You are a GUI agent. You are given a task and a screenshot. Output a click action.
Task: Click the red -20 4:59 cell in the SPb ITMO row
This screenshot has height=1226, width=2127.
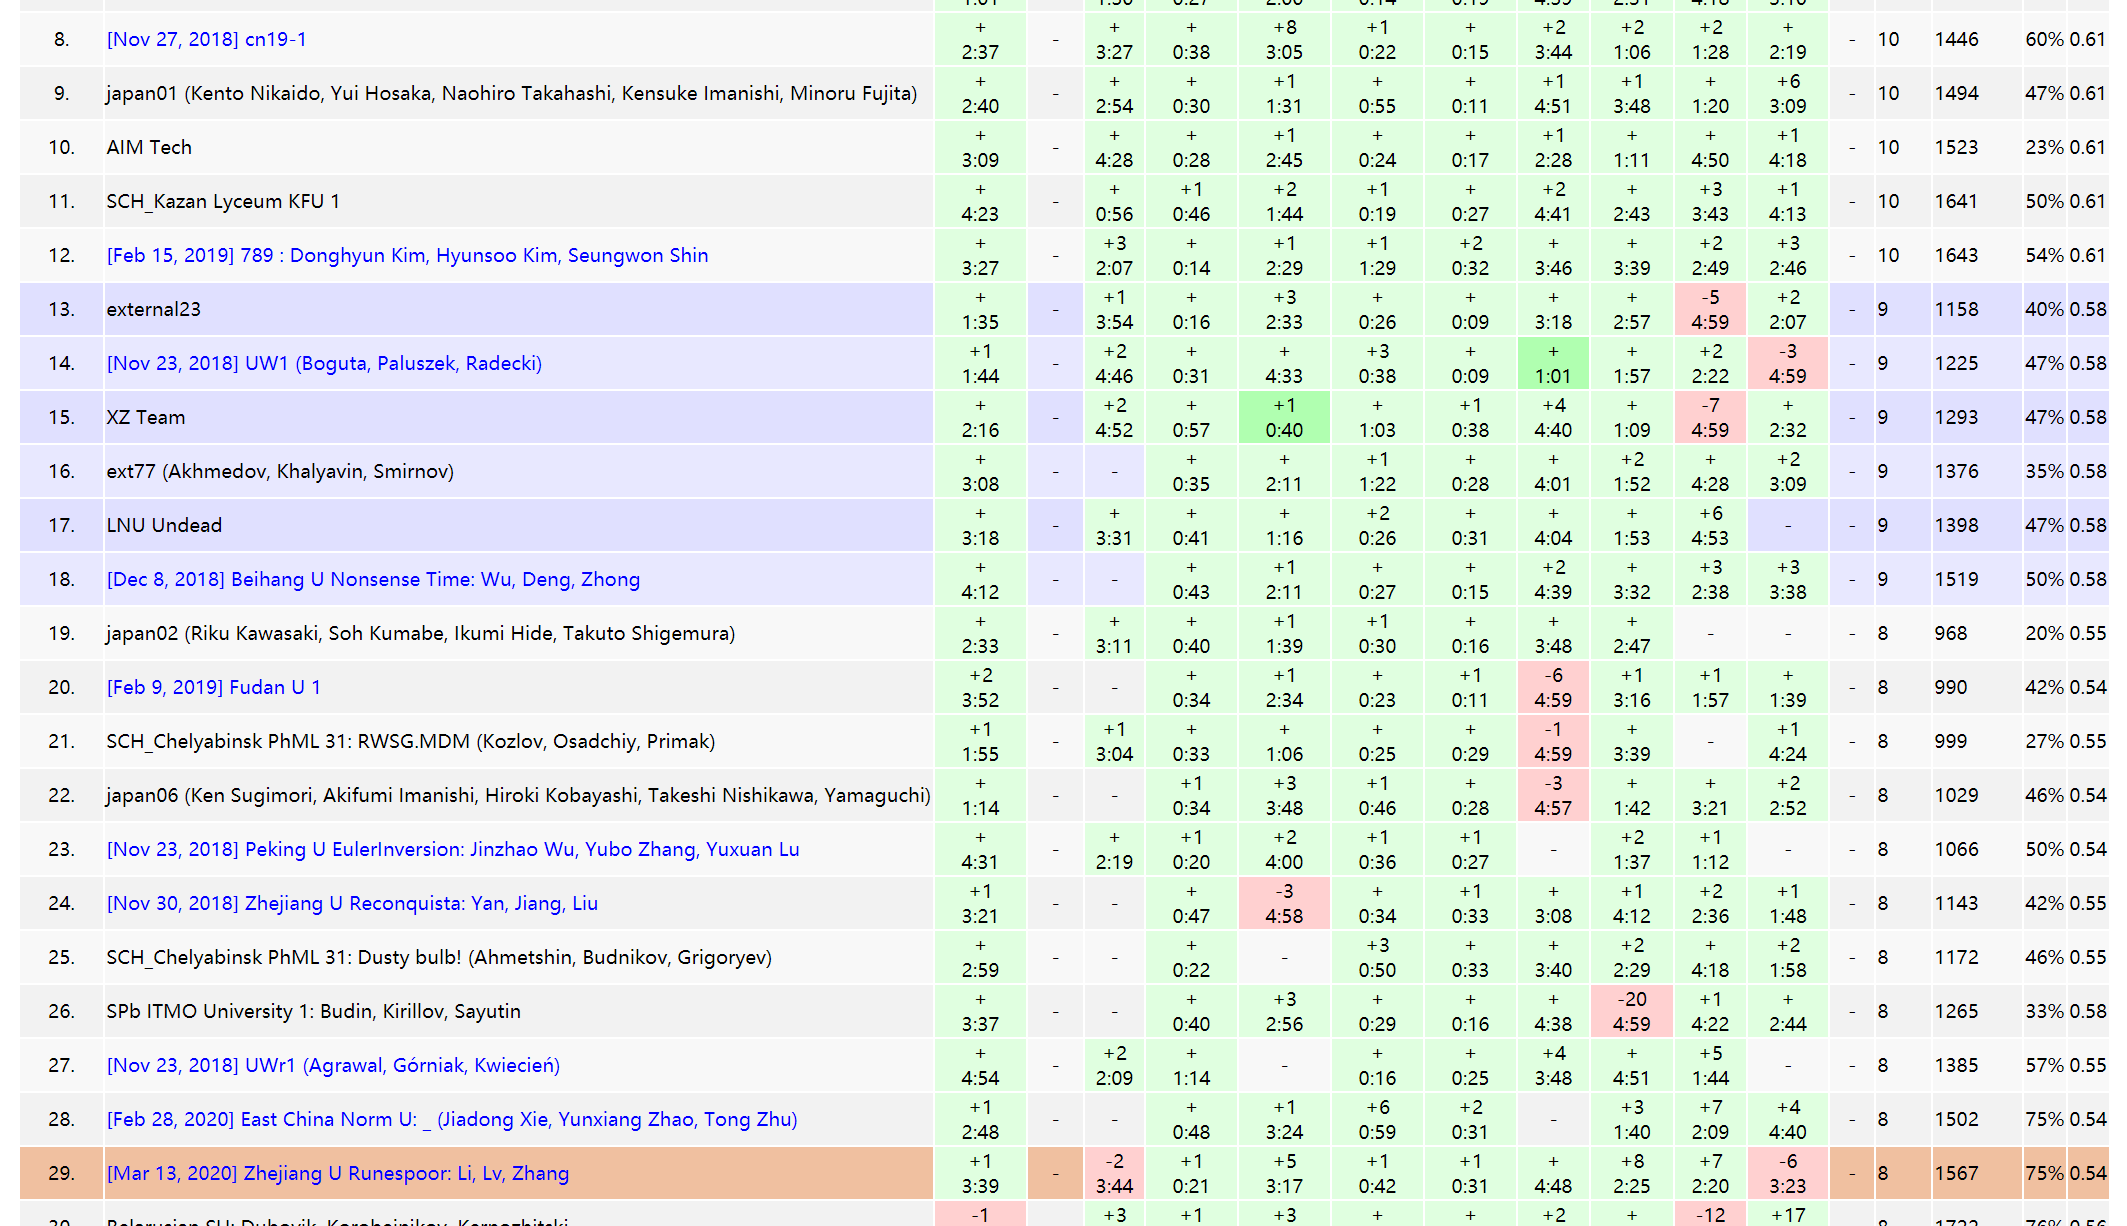pos(1631,1011)
